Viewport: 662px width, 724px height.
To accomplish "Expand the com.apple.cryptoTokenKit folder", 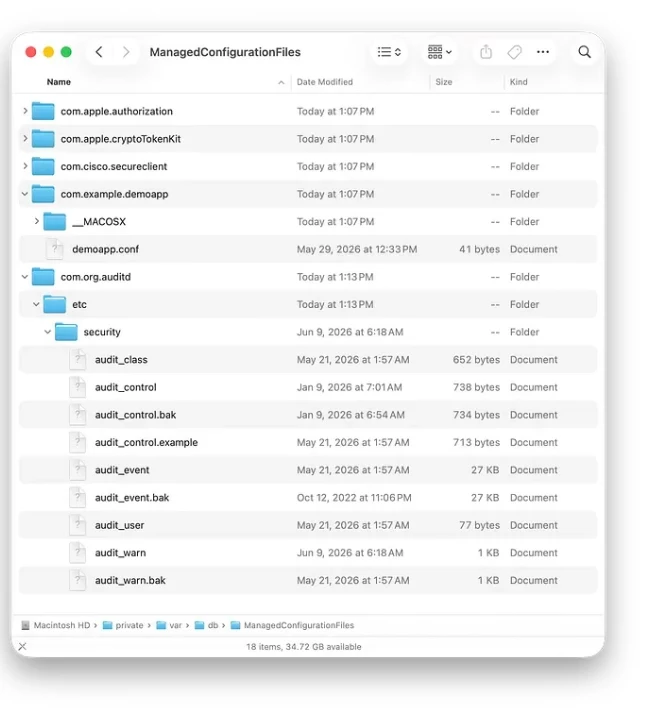I will 25,139.
